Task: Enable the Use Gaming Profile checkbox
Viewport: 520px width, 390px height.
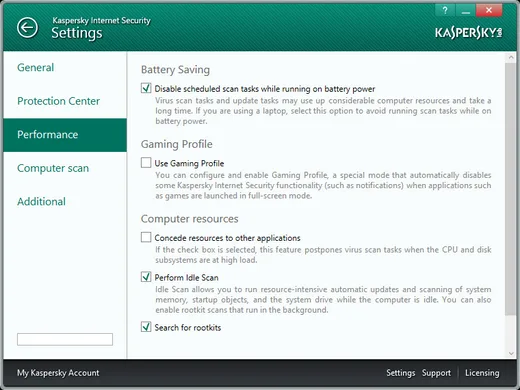Action: (x=146, y=163)
